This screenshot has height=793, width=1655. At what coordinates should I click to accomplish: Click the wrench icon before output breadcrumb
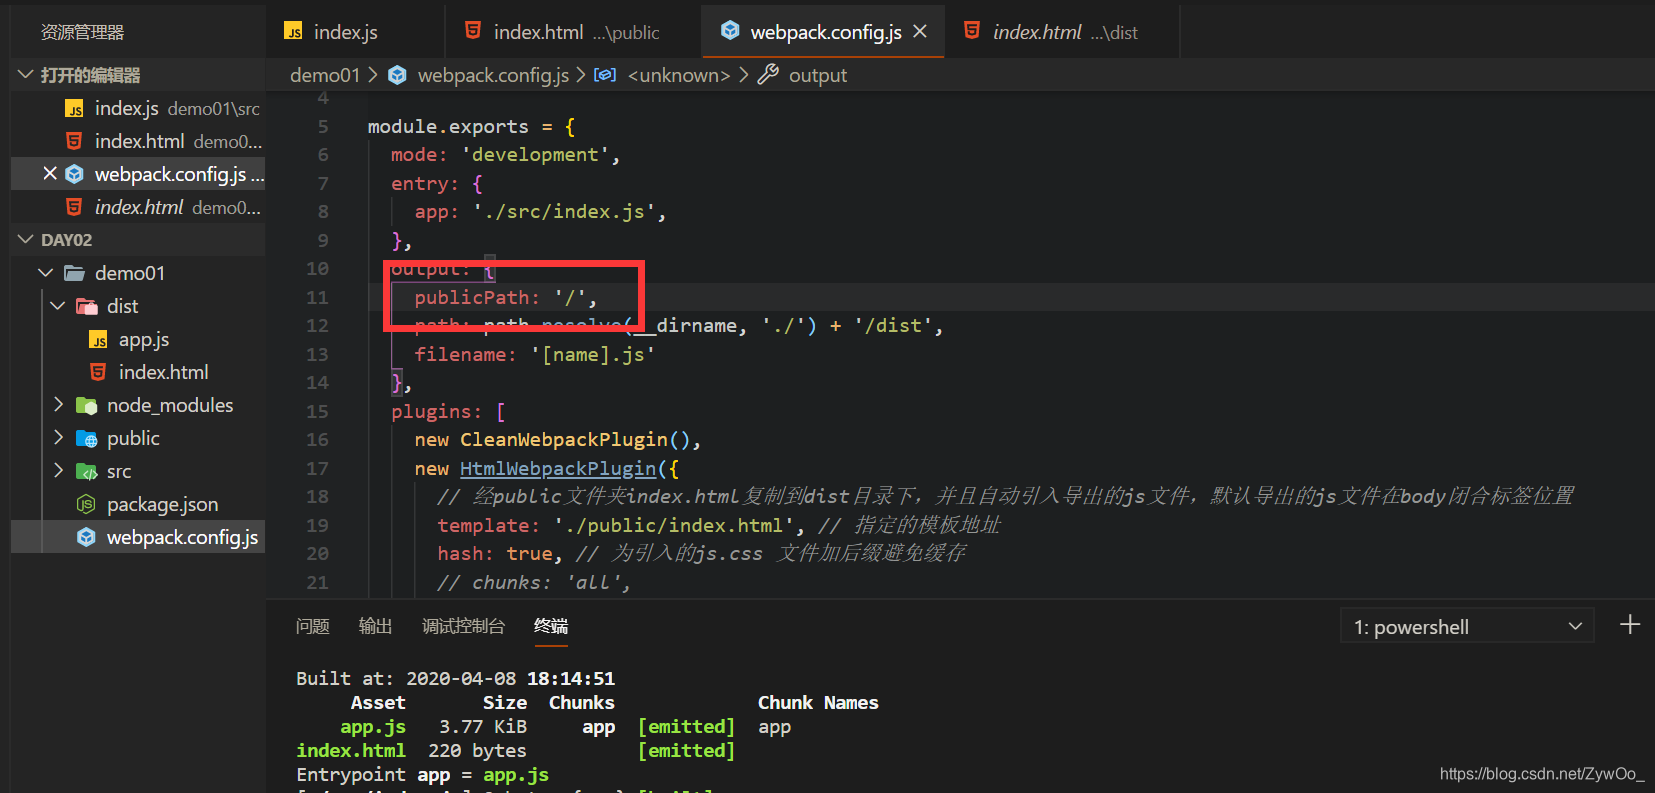click(x=768, y=74)
